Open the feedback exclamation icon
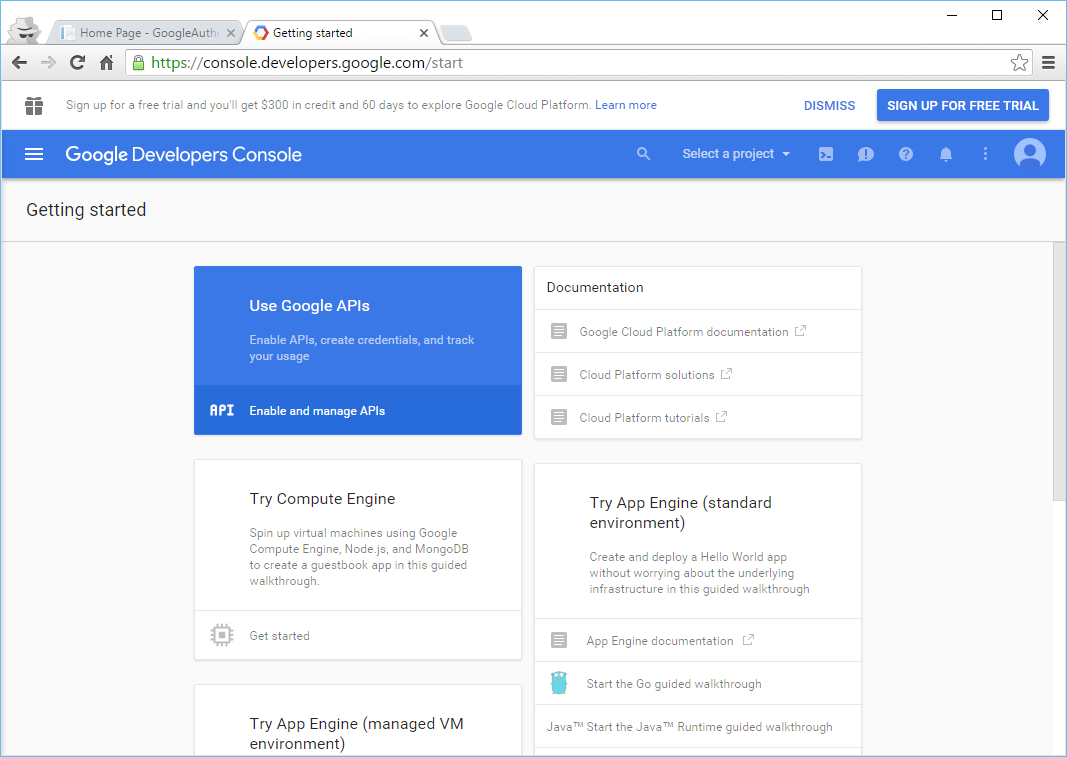 [x=866, y=155]
